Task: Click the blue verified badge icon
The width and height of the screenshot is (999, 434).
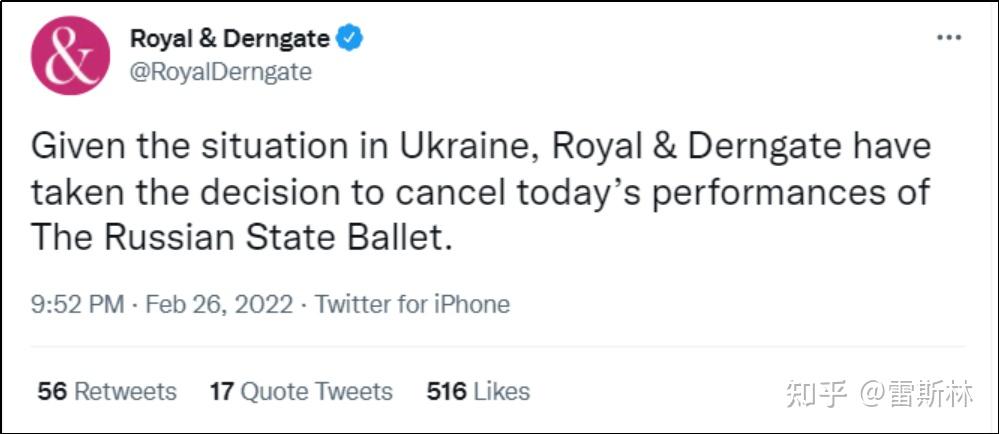Action: tap(349, 39)
